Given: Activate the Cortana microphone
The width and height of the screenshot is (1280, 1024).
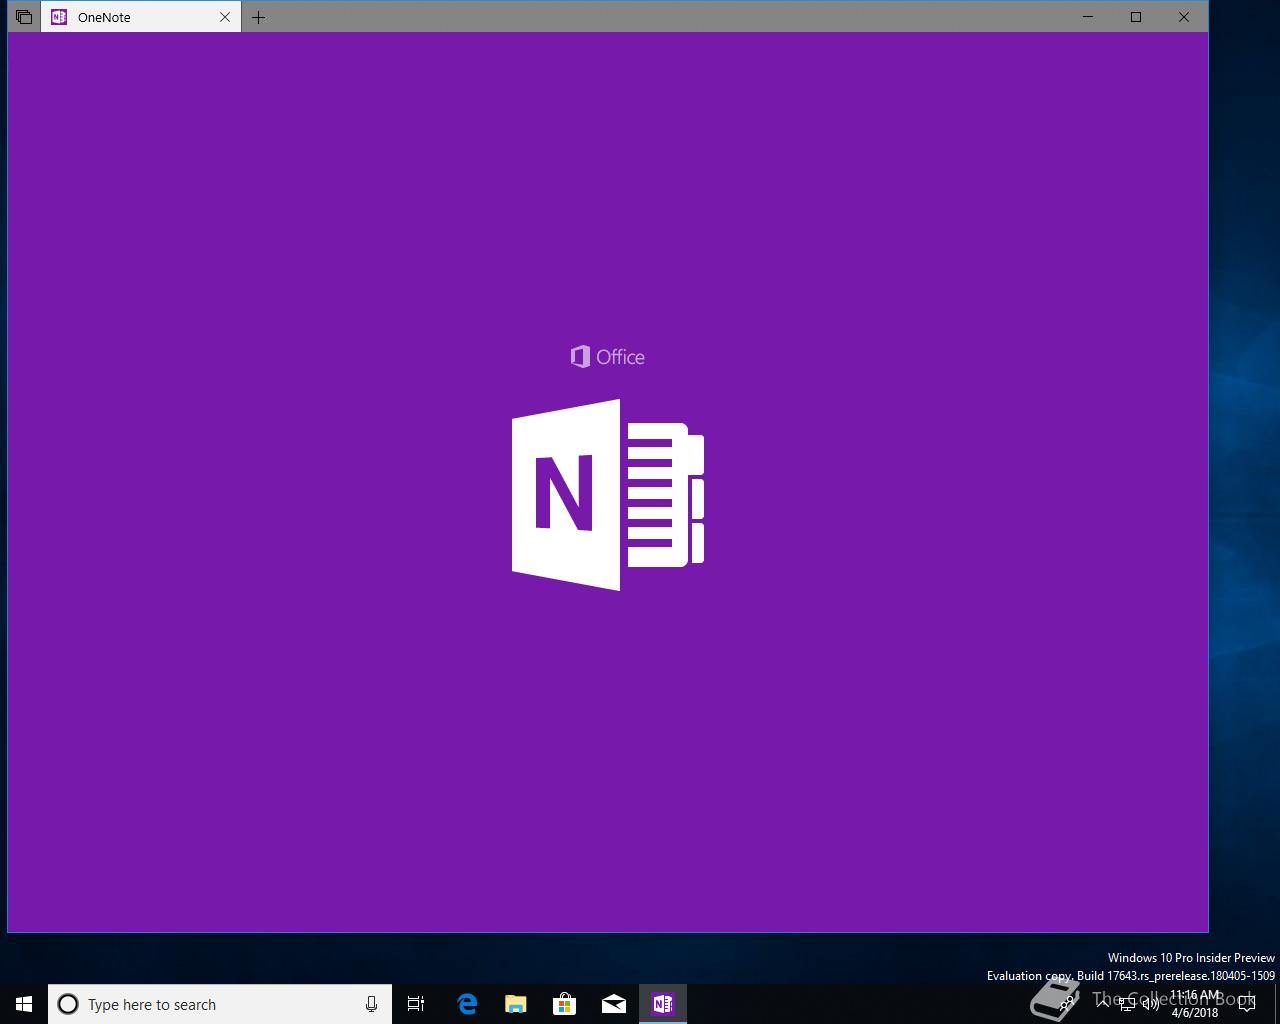Looking at the screenshot, I should pyautogui.click(x=371, y=1004).
